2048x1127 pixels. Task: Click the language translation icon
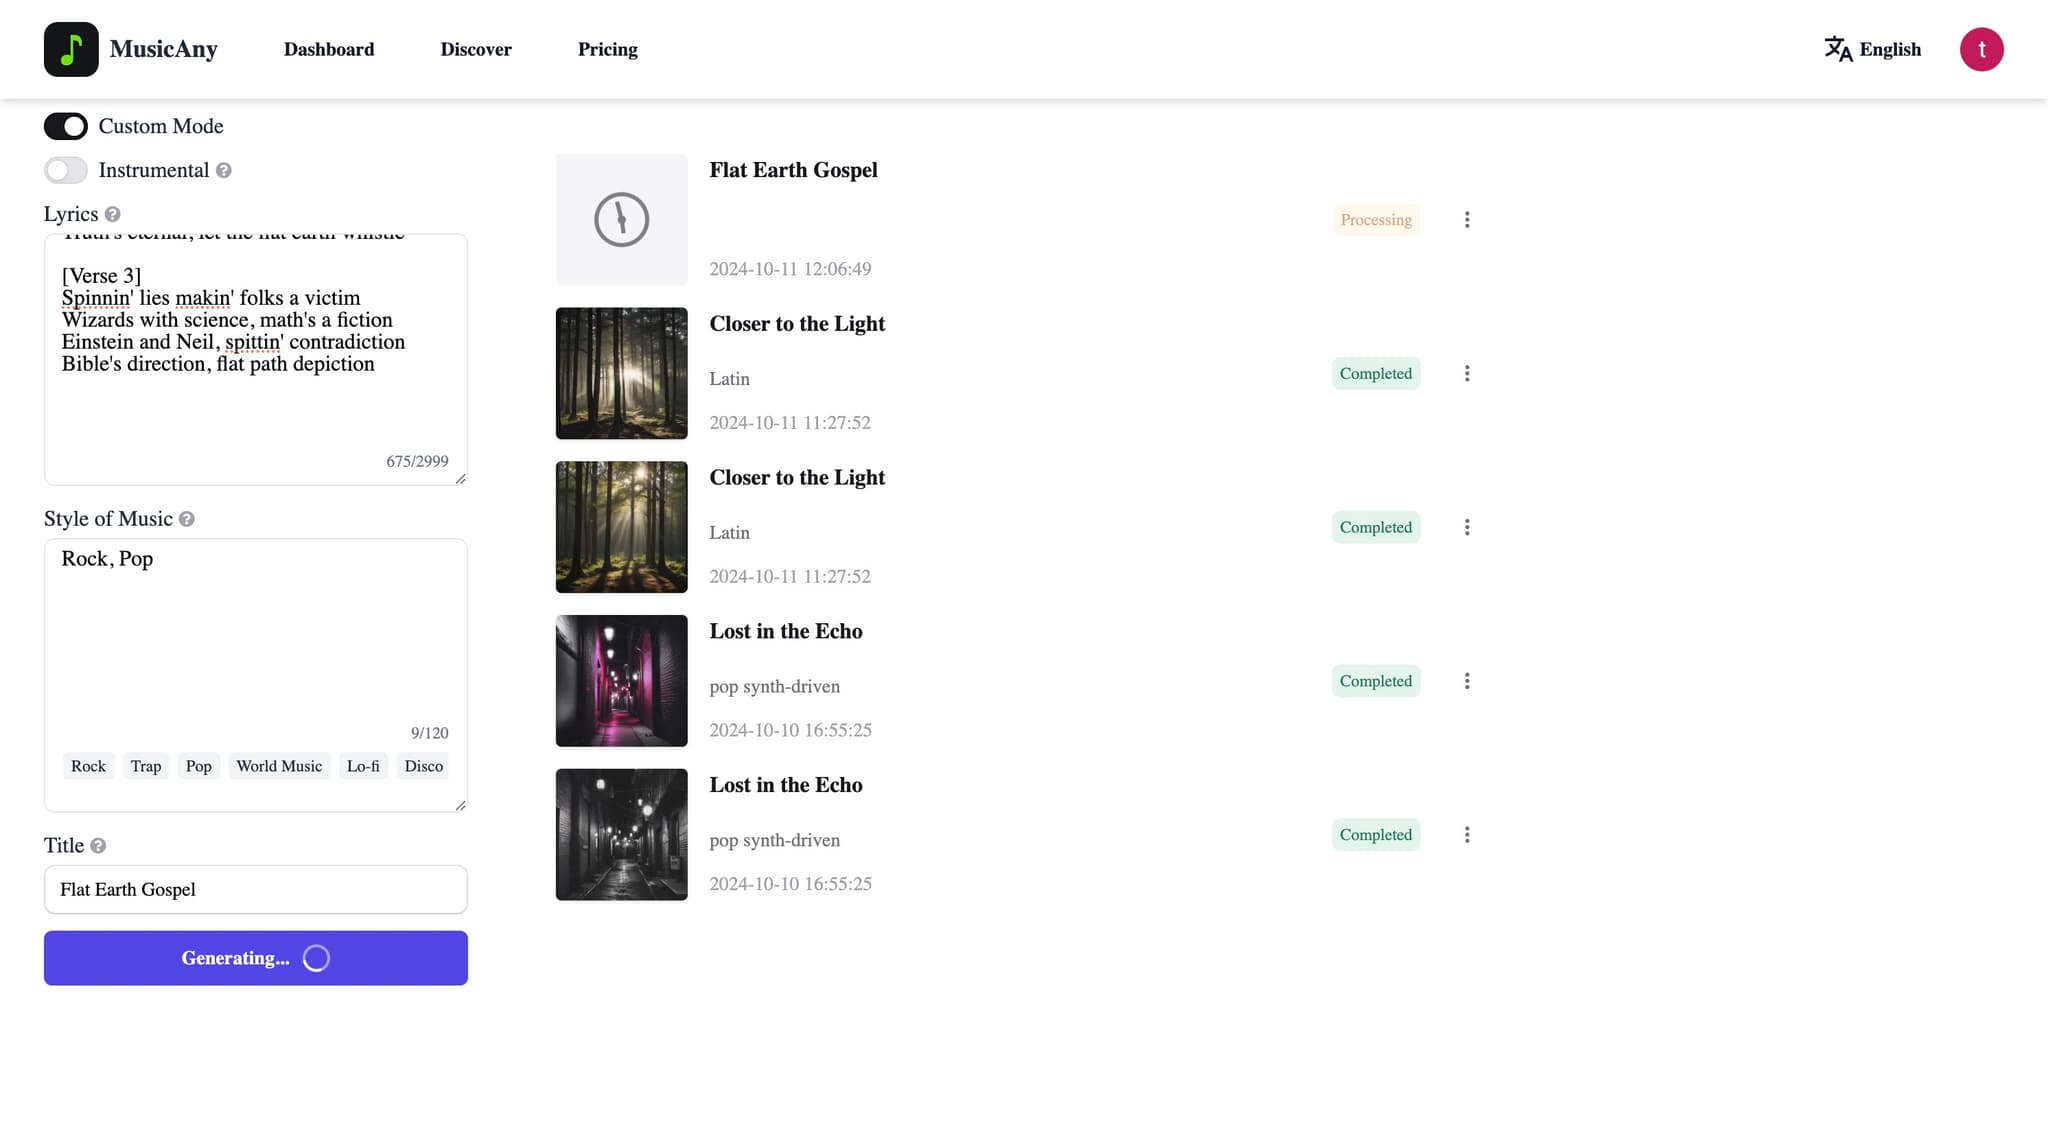click(1836, 49)
